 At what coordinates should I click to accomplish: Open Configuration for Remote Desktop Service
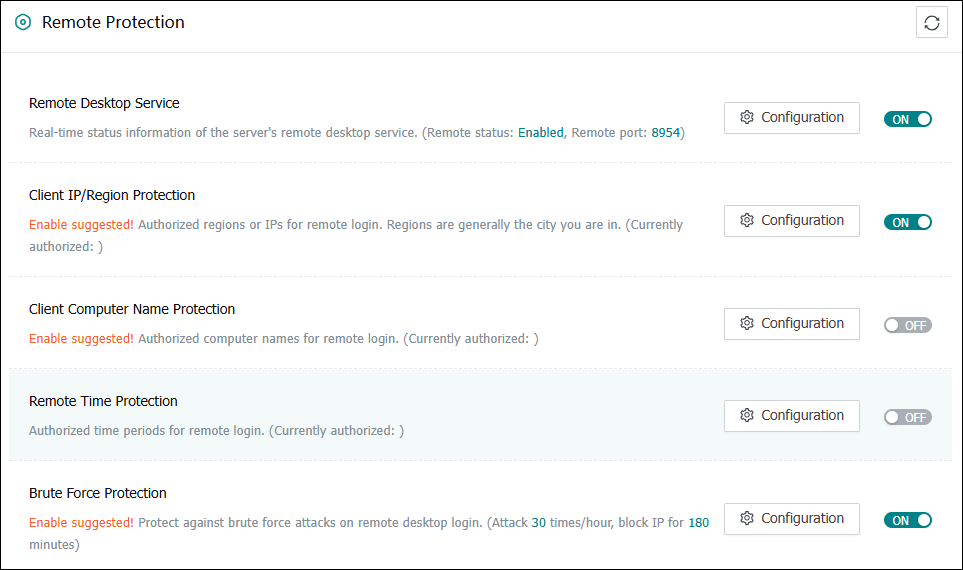792,118
